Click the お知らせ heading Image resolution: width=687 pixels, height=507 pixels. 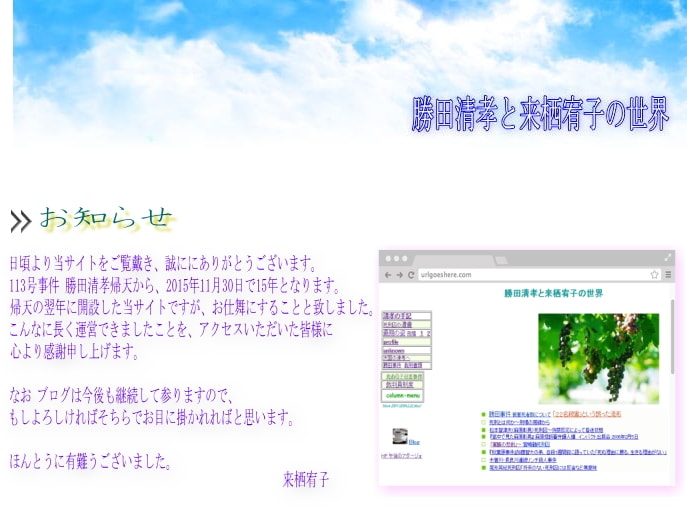pos(106,218)
